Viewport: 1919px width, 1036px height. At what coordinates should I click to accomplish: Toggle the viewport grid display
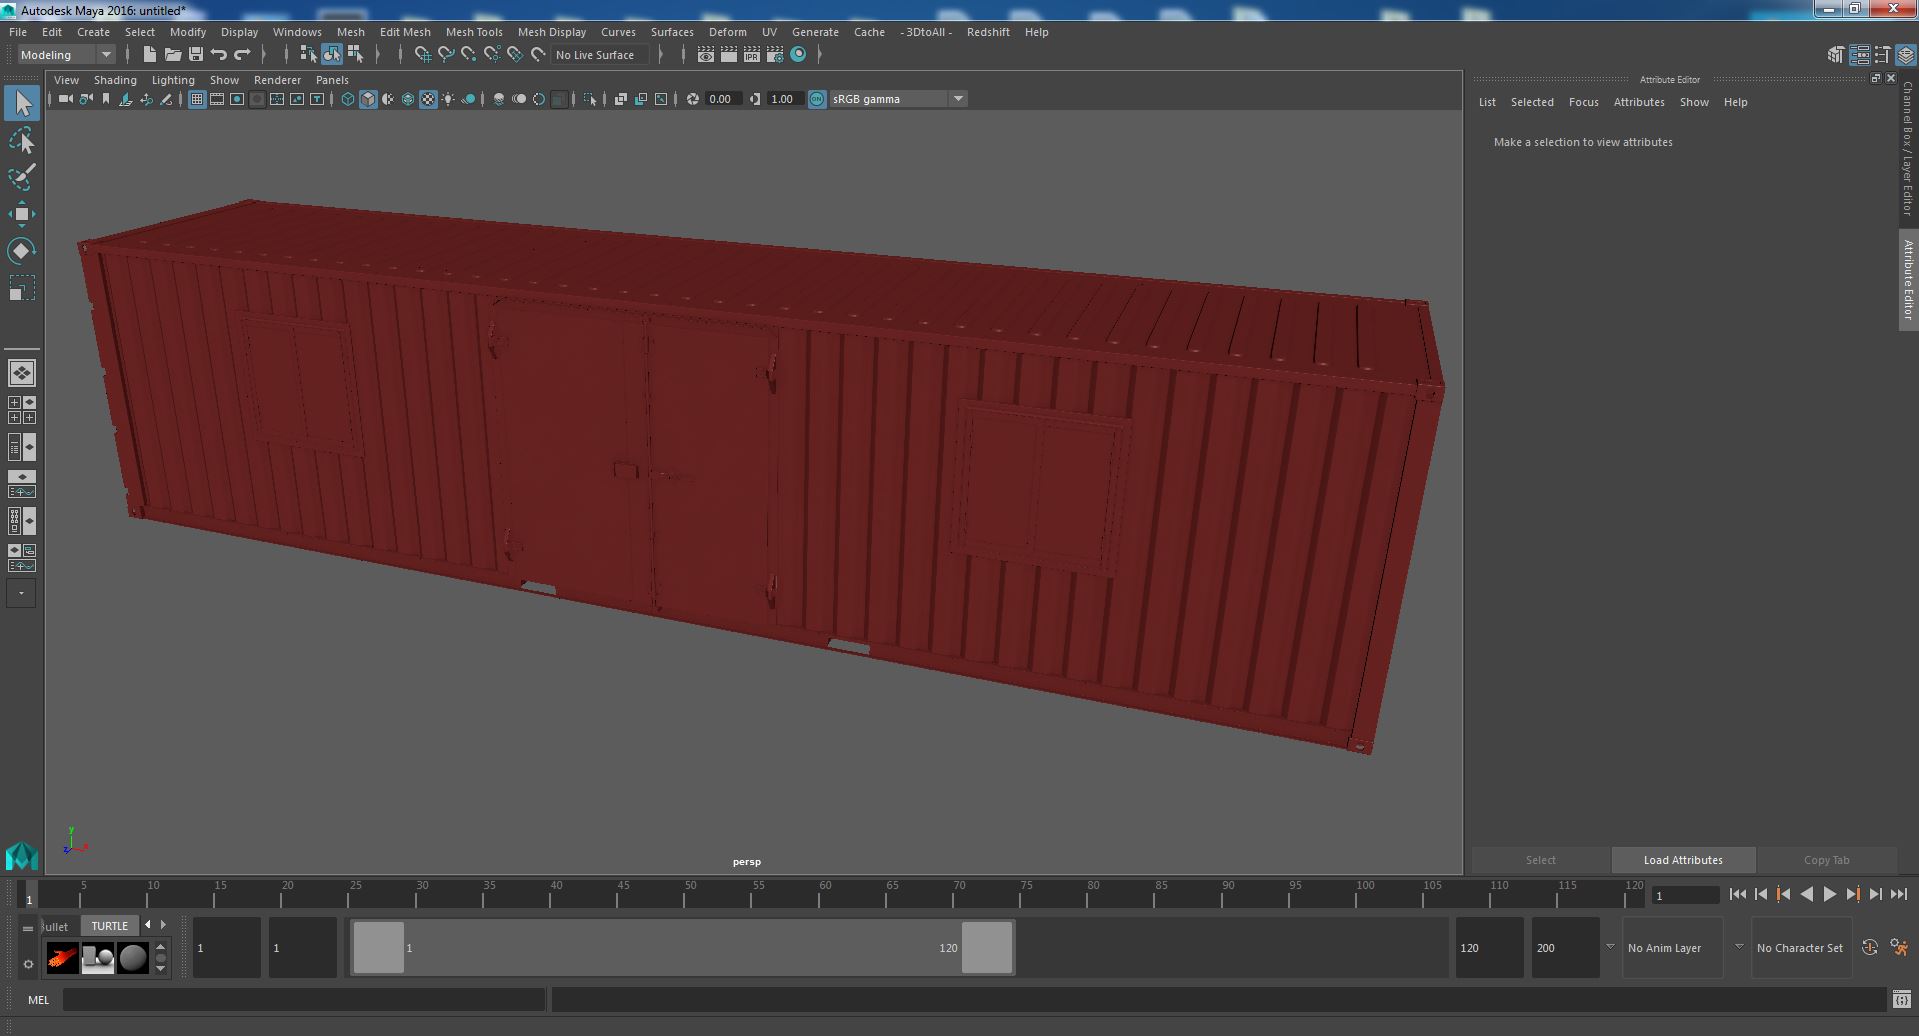point(197,99)
